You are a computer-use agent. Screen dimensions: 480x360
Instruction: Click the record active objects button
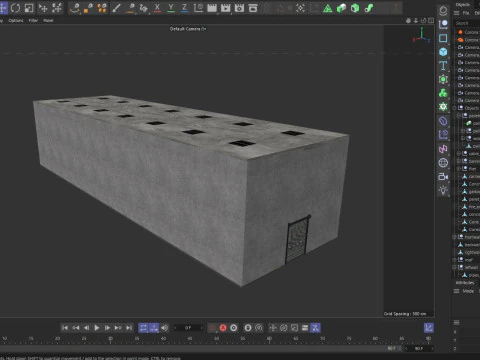tap(212, 328)
